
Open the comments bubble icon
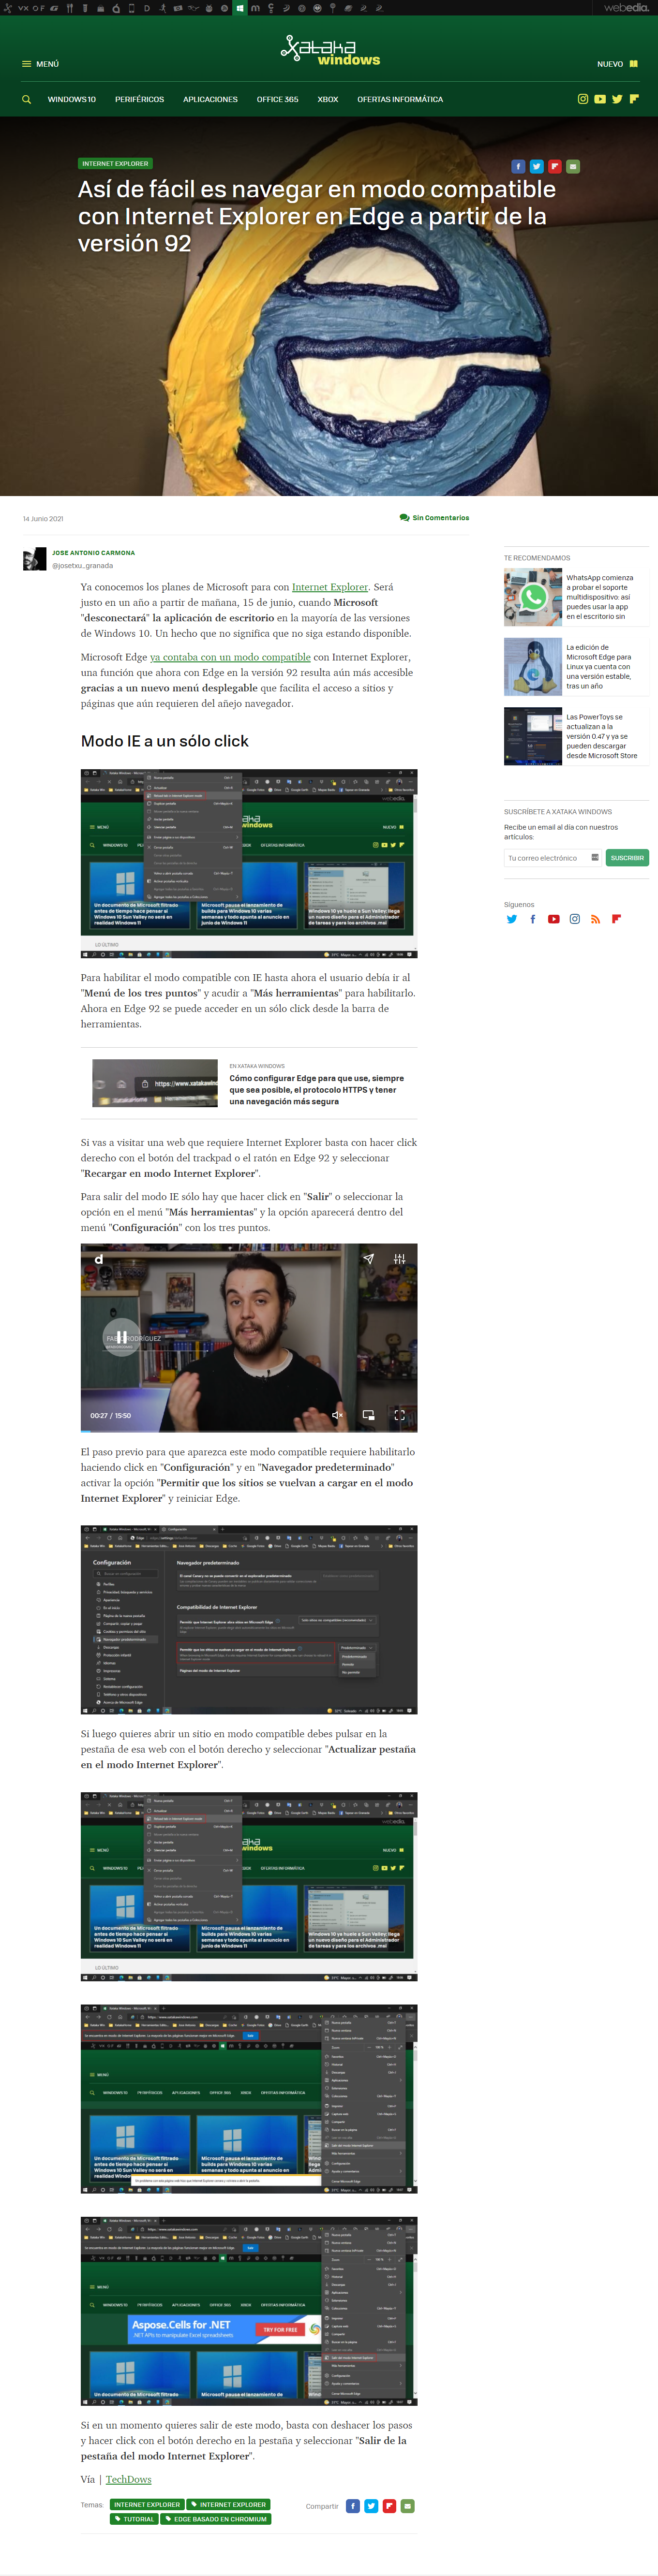point(404,518)
